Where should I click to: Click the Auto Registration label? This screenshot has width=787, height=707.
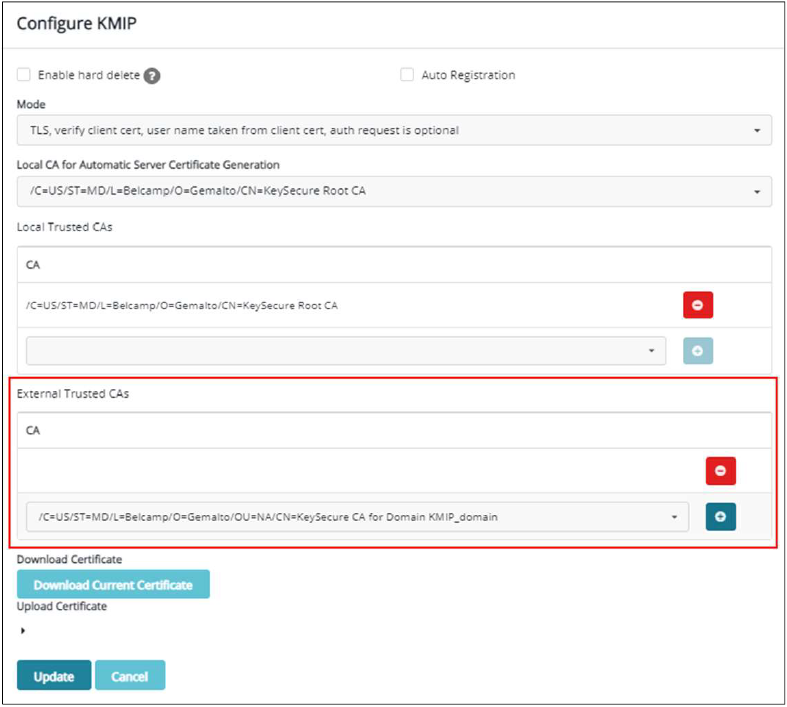point(468,75)
